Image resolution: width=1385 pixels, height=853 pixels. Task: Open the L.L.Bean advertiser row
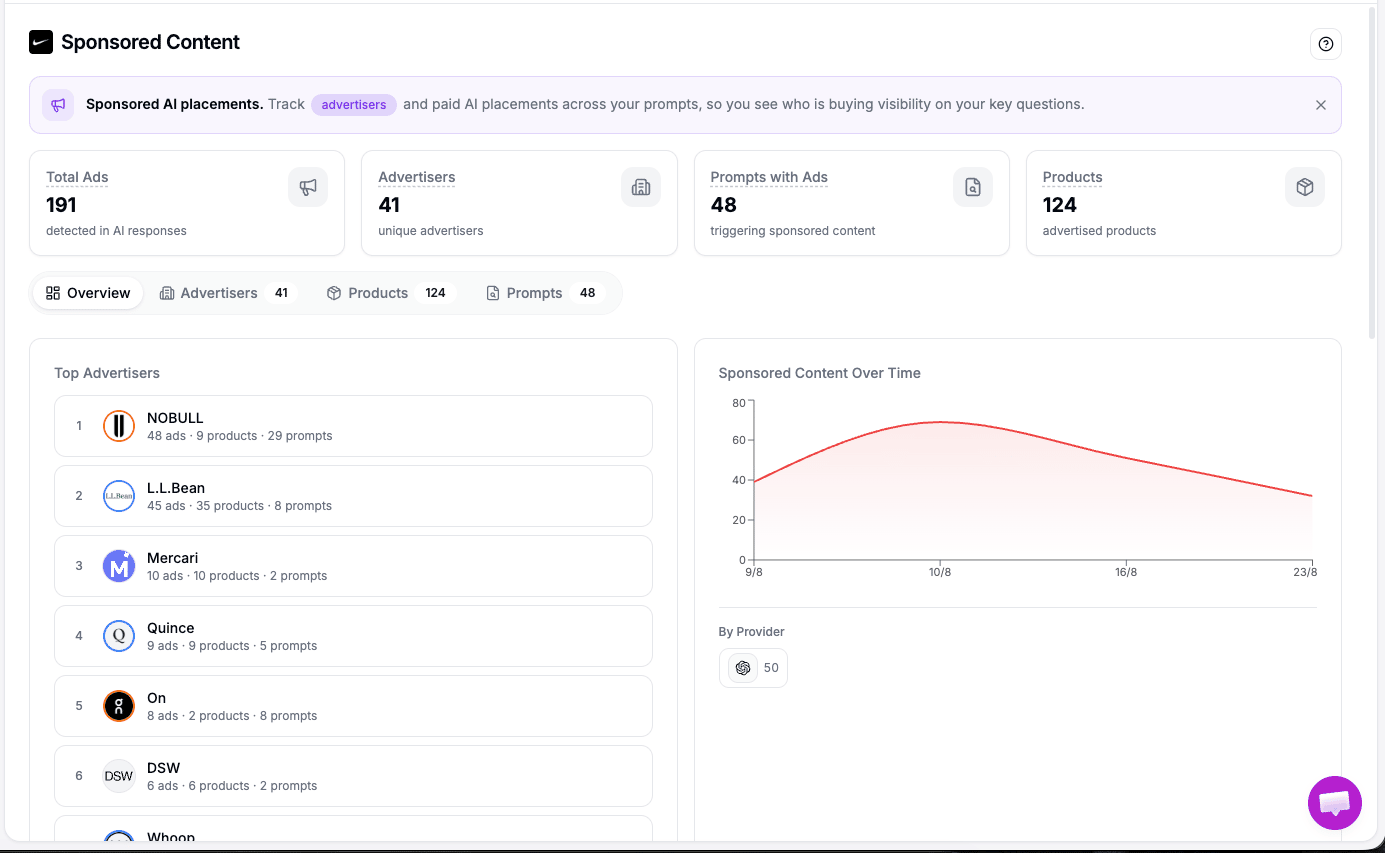[353, 496]
